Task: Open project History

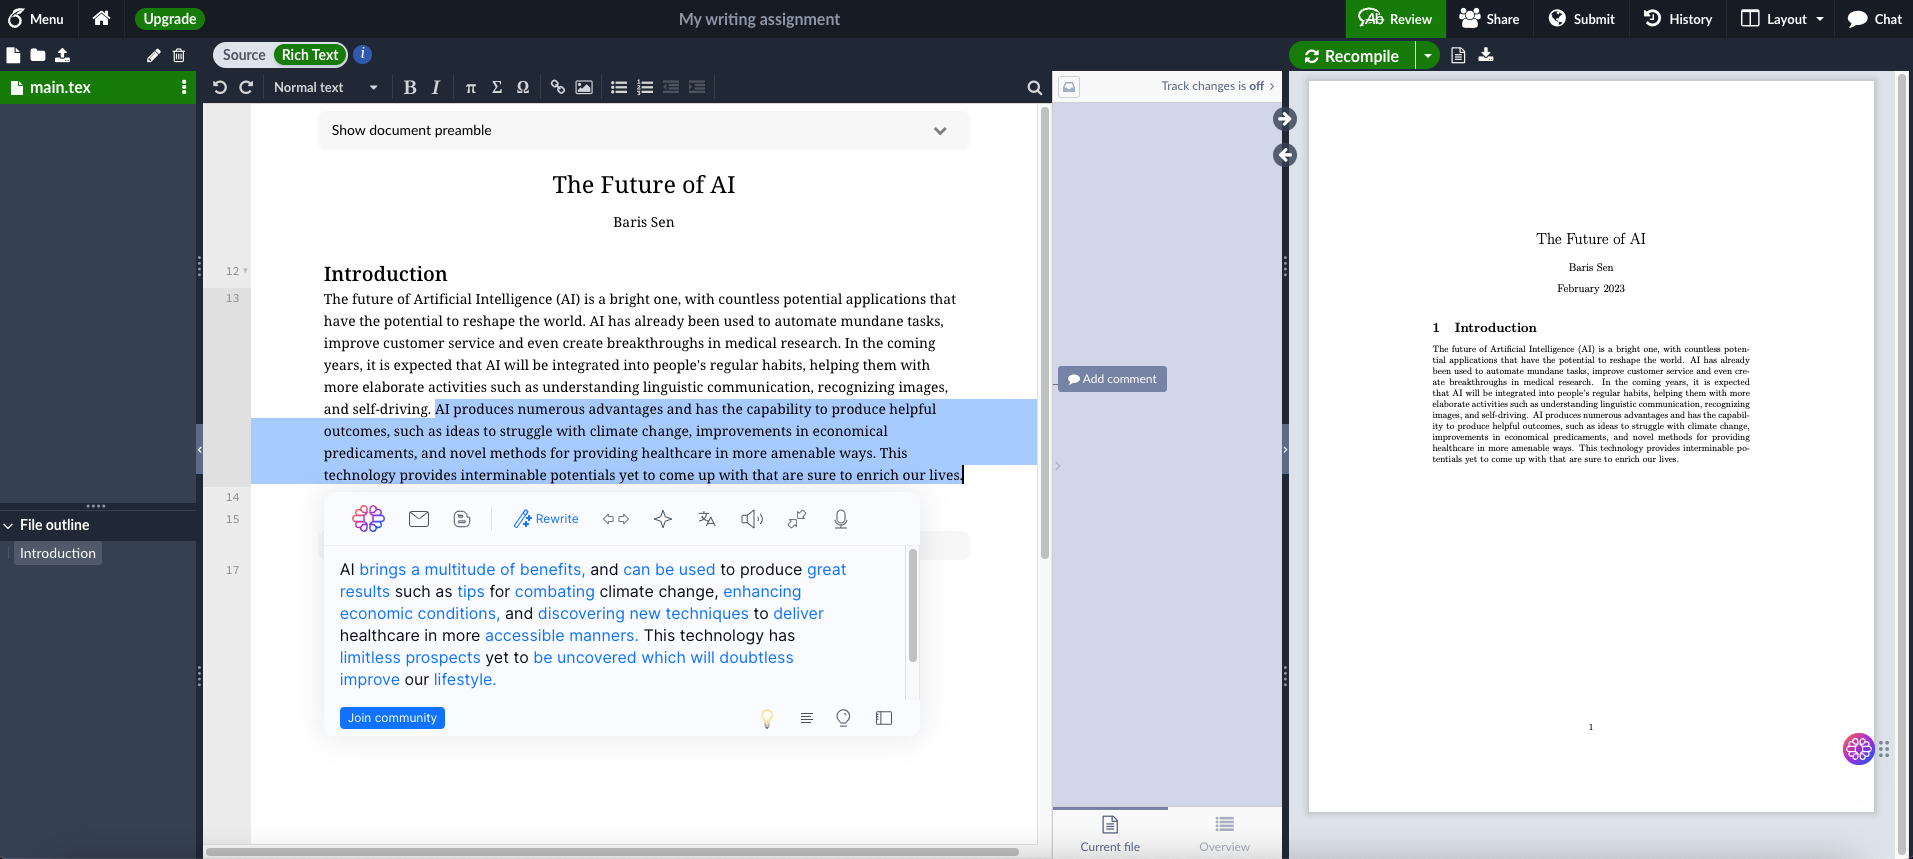Action: (x=1678, y=19)
